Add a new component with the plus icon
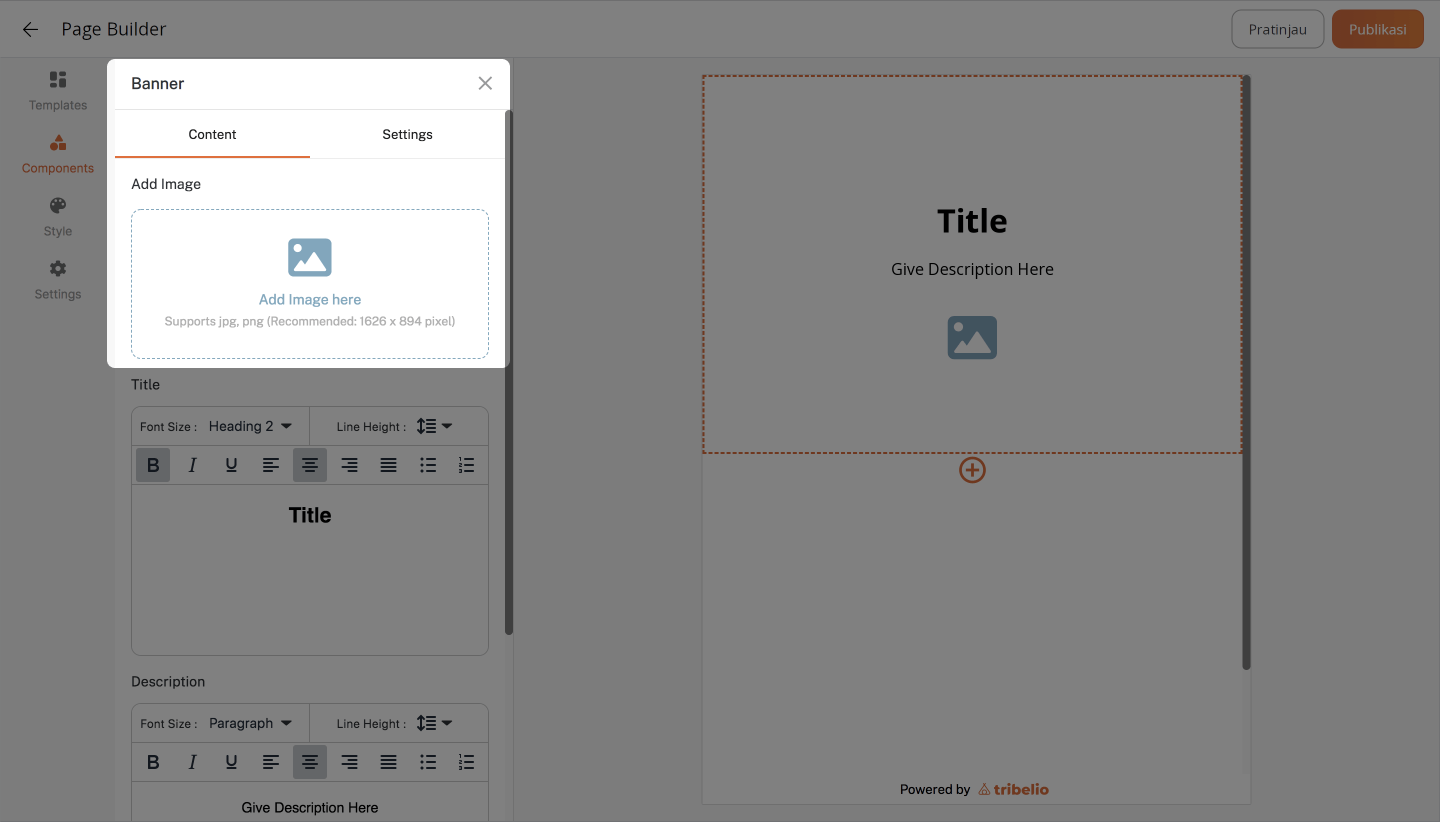 (972, 470)
